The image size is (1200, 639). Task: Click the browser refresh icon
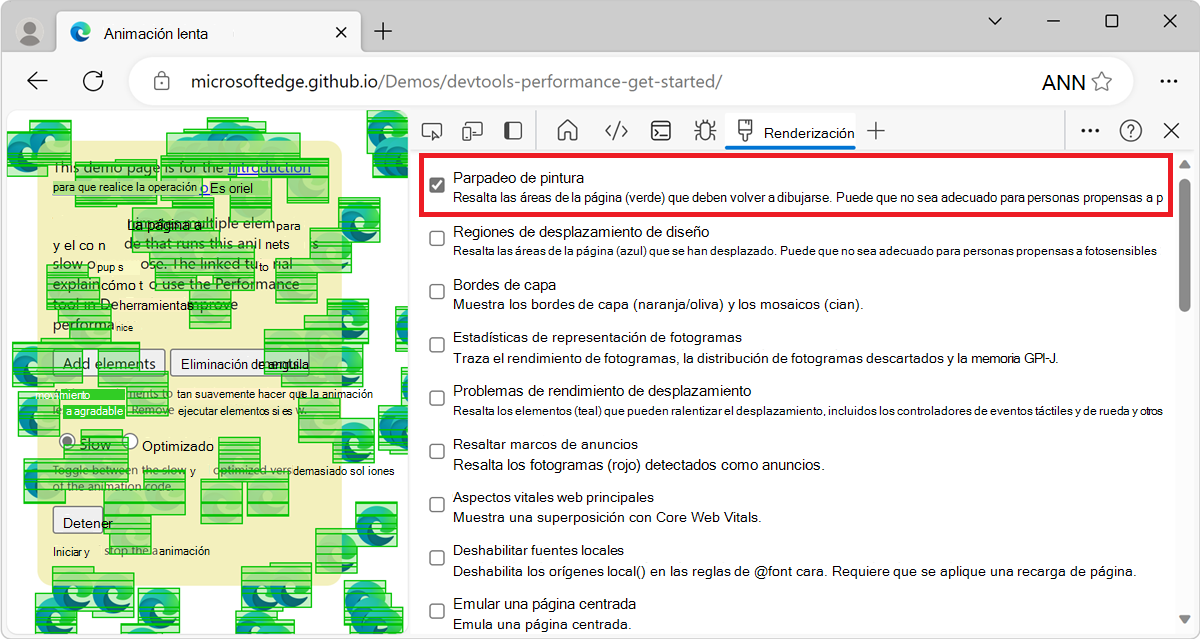click(93, 81)
